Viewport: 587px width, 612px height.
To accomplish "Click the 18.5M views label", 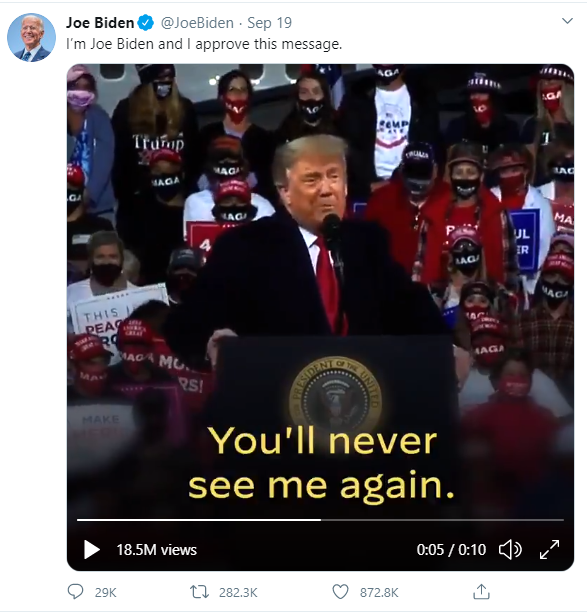I will pos(157,550).
